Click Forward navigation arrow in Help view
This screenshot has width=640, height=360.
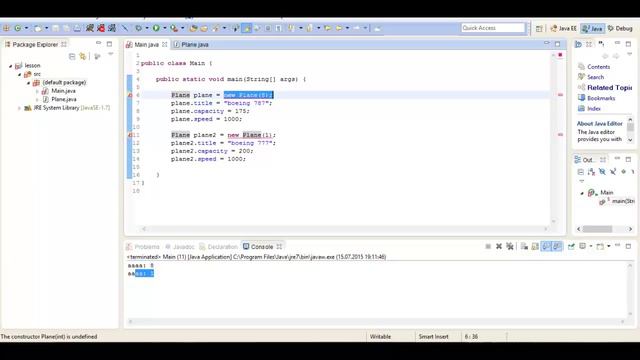click(x=616, y=56)
